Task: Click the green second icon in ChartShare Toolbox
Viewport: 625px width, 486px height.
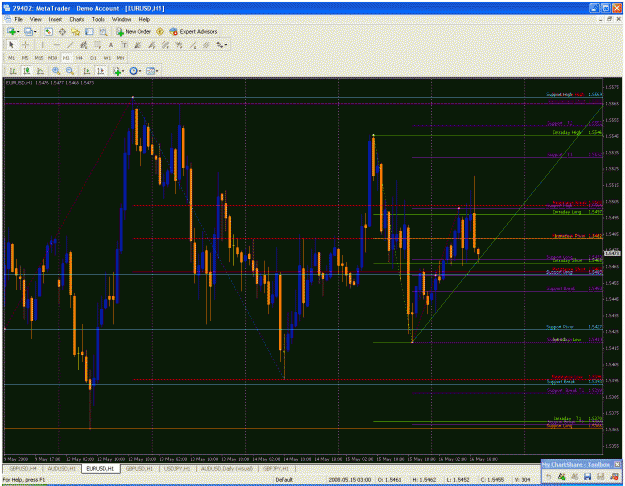Action: pyautogui.click(x=561, y=476)
